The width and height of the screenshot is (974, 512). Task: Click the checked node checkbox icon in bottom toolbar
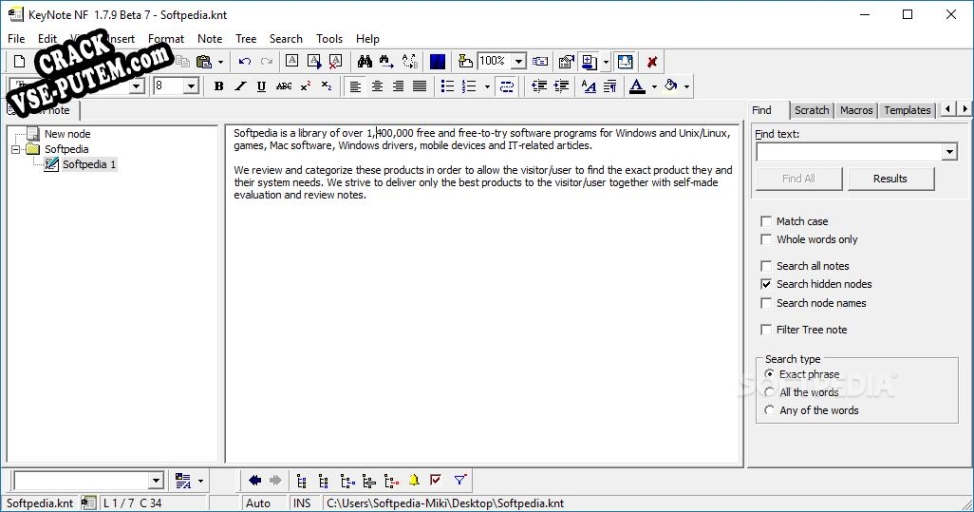(x=435, y=480)
